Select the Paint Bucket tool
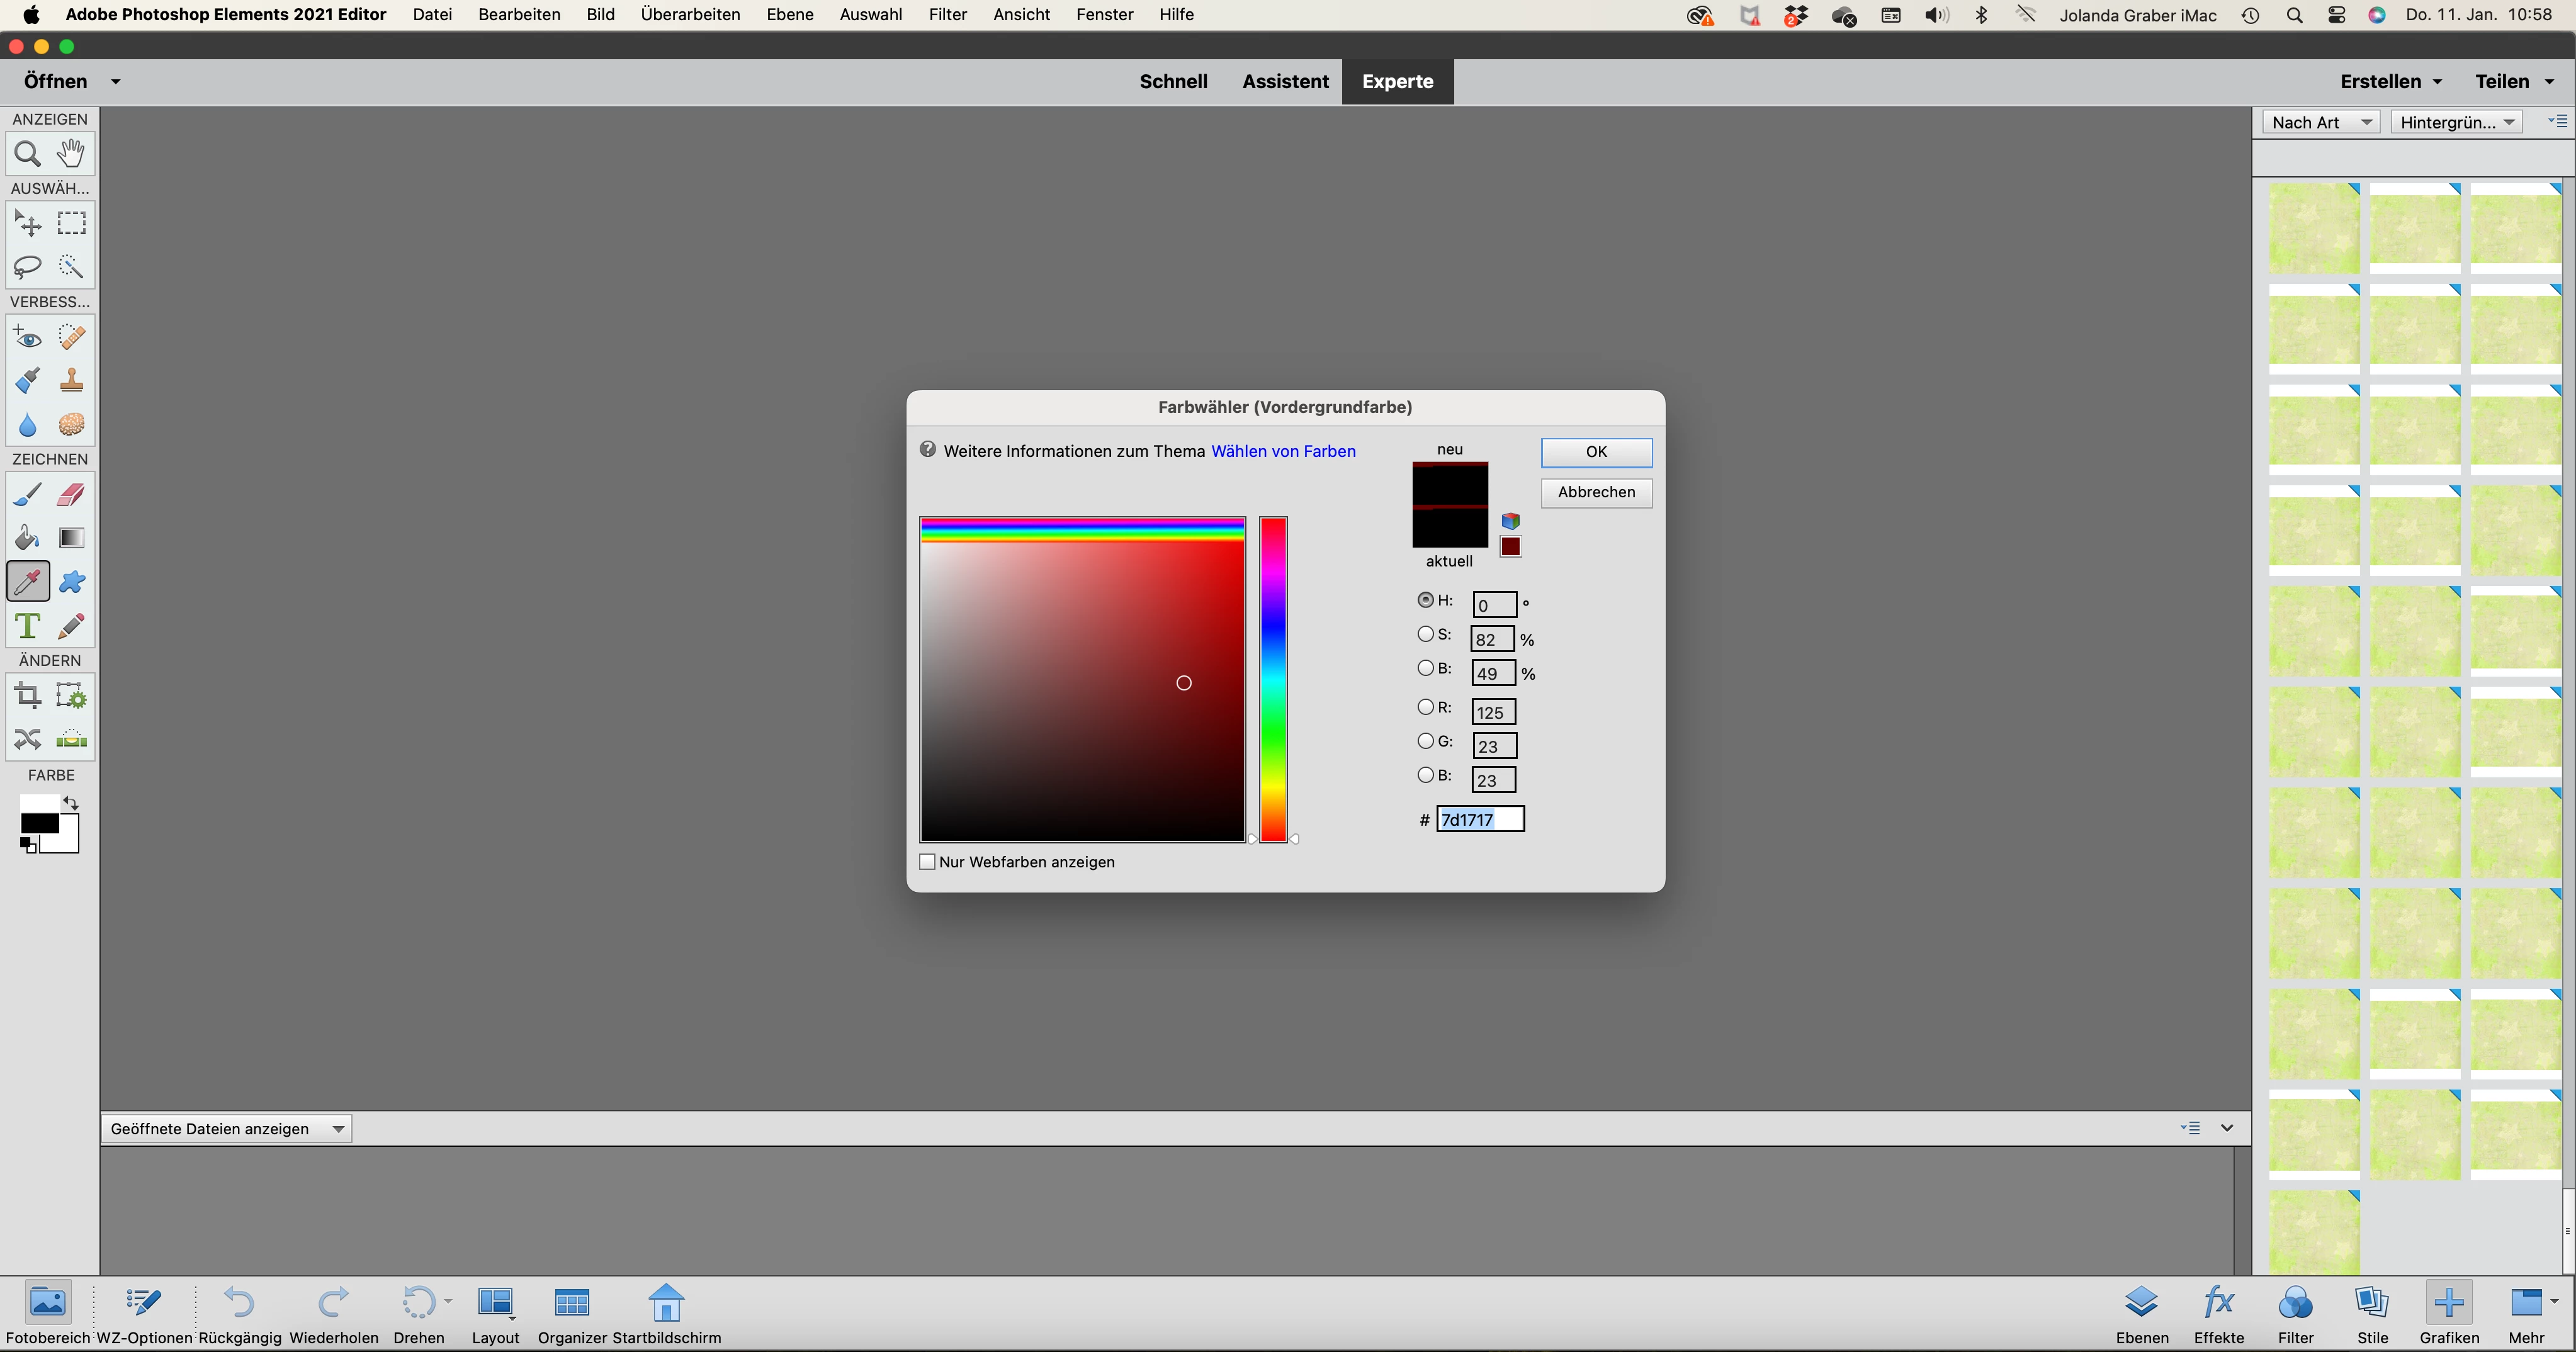The height and width of the screenshot is (1352, 2576). [27, 538]
